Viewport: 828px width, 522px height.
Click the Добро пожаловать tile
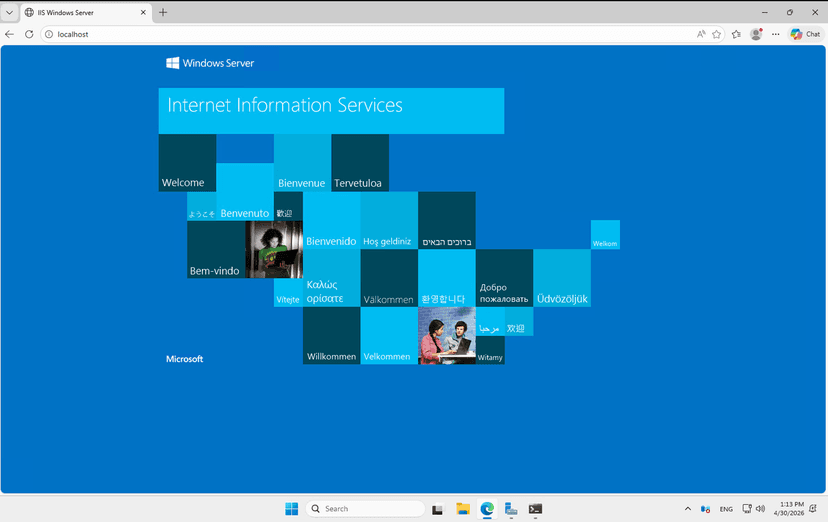504,278
